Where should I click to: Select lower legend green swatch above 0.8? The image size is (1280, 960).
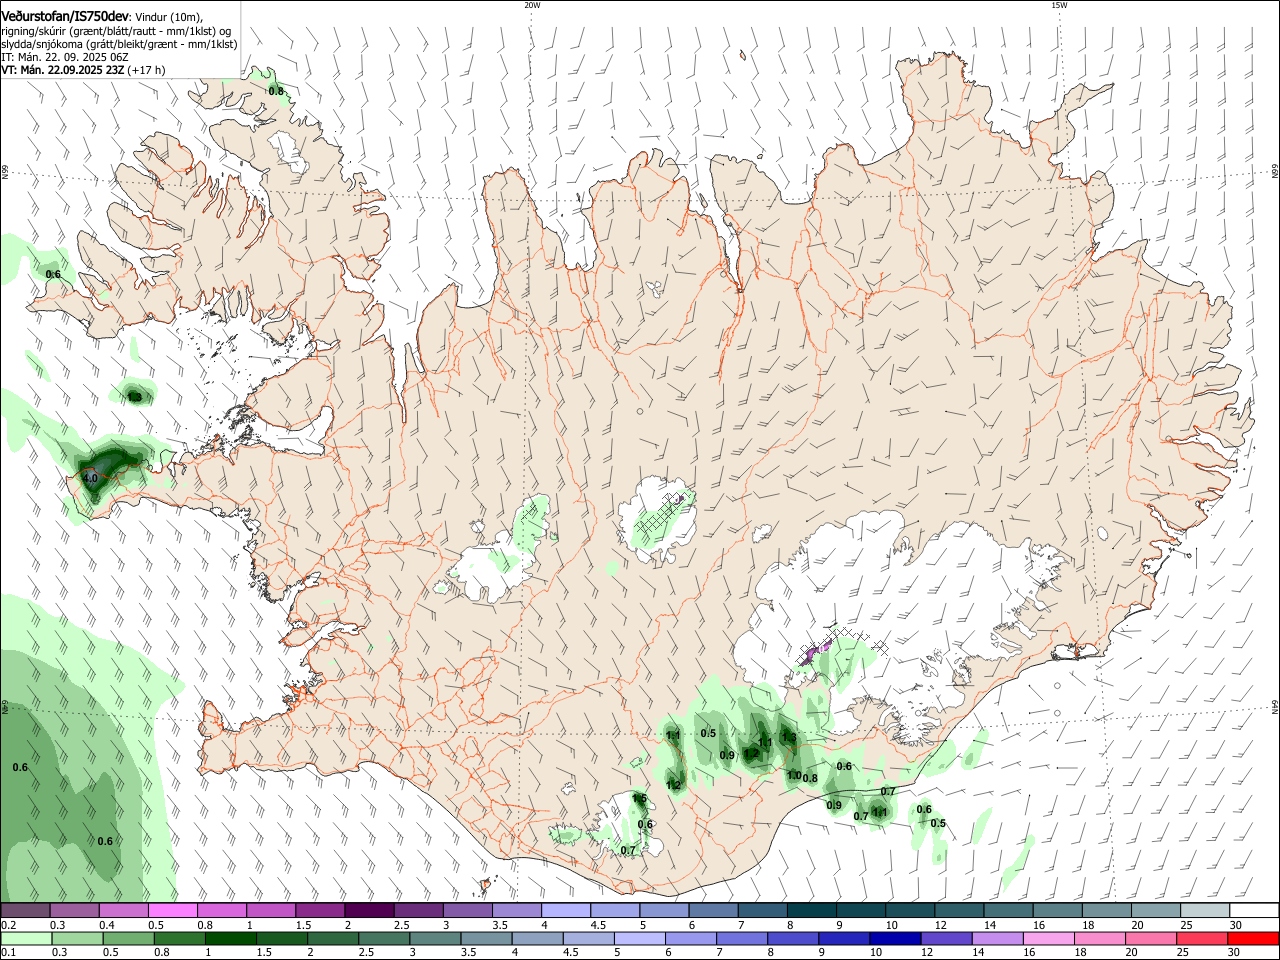[x=179, y=938]
